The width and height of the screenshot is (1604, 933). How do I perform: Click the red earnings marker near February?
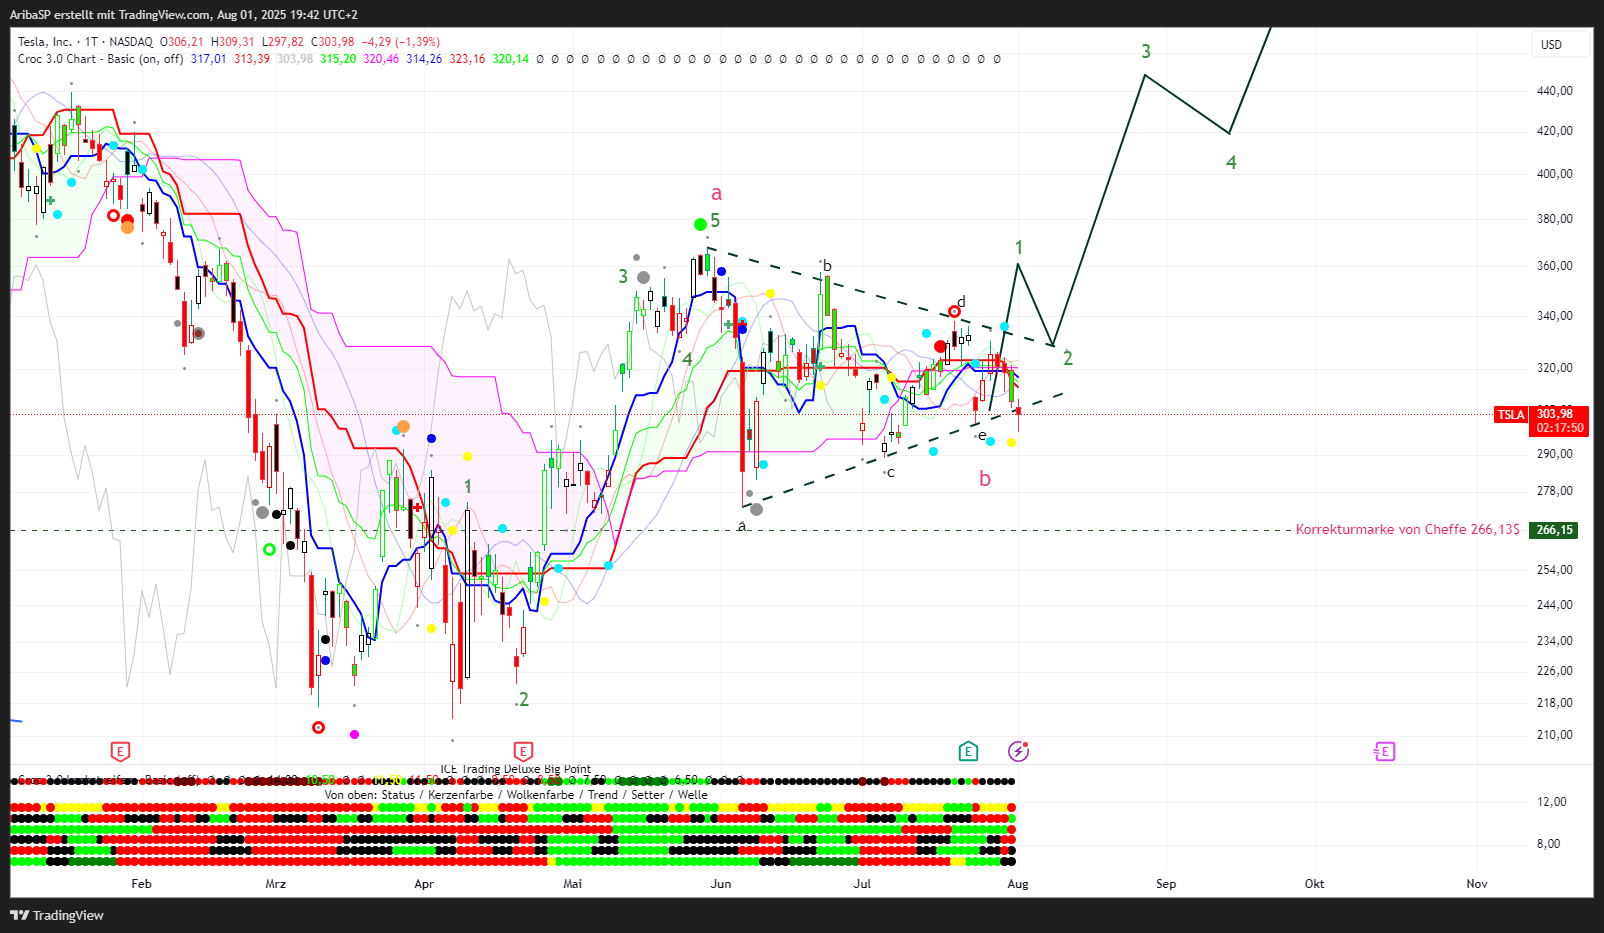(x=120, y=751)
